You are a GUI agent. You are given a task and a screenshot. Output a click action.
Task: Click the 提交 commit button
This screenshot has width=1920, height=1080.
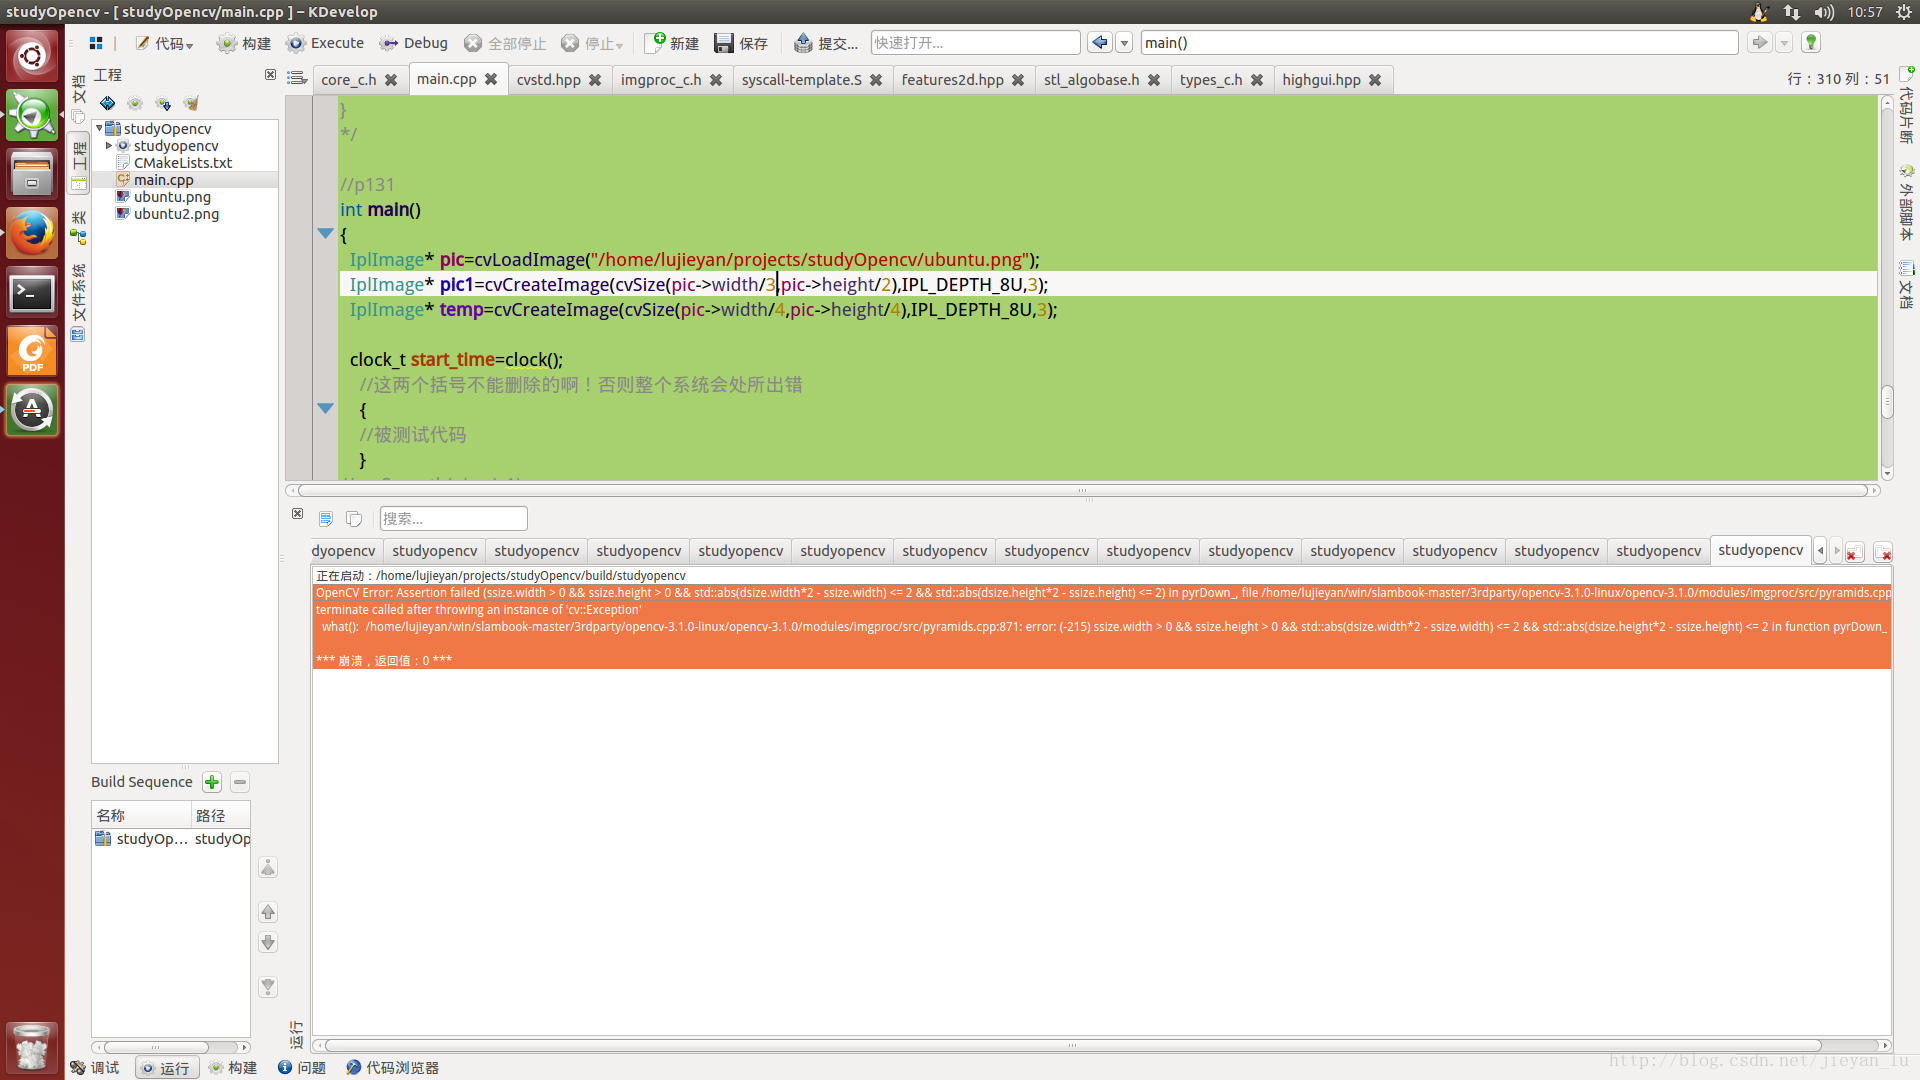pos(826,43)
